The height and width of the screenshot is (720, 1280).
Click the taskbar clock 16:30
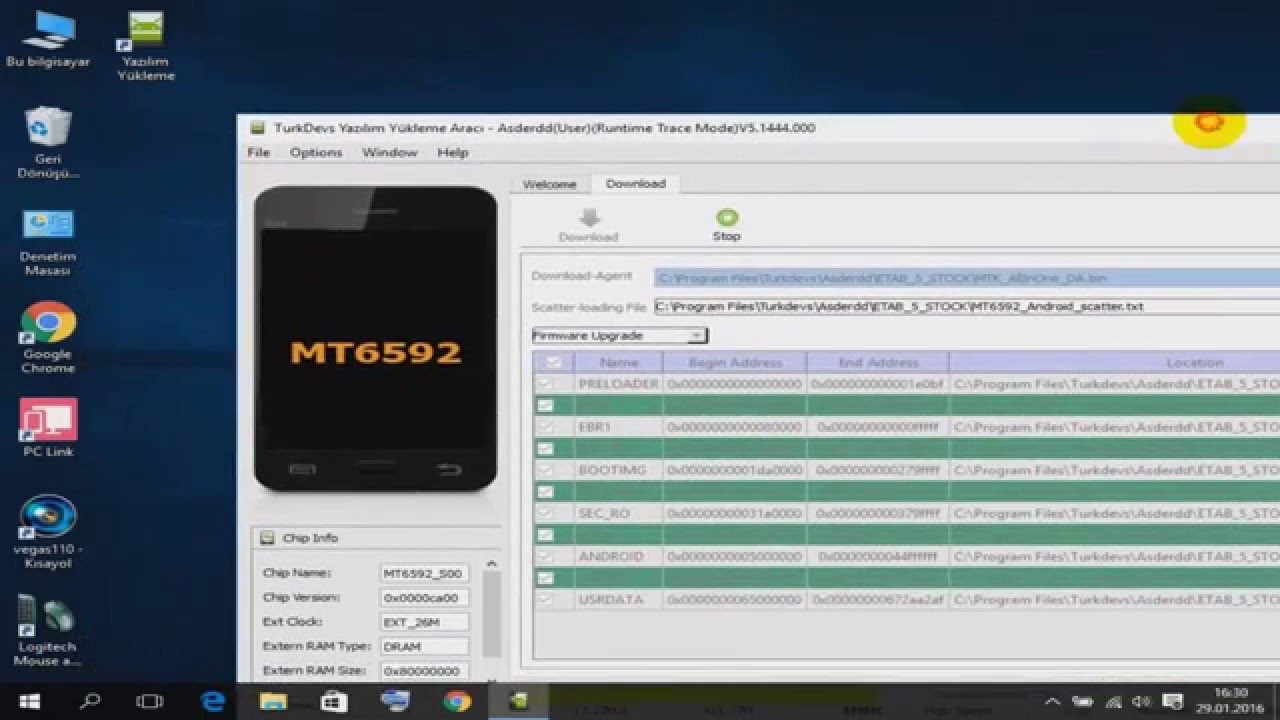pyautogui.click(x=1231, y=701)
